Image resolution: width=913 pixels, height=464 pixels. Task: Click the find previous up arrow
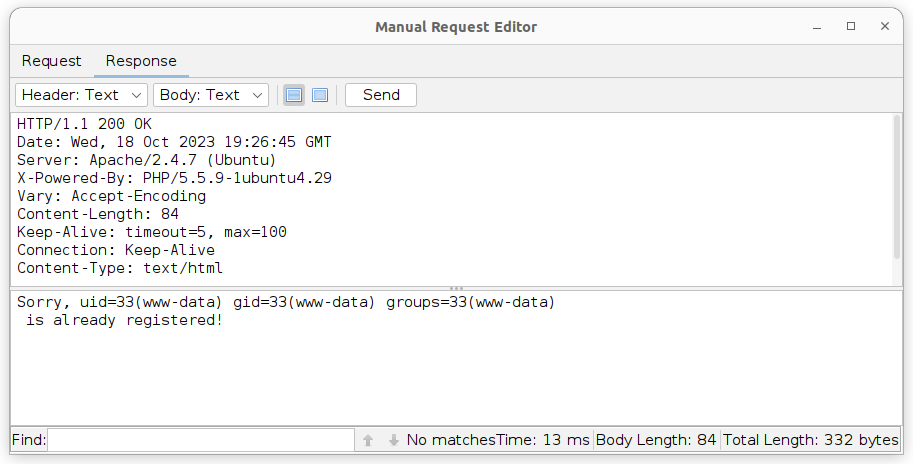(368, 440)
